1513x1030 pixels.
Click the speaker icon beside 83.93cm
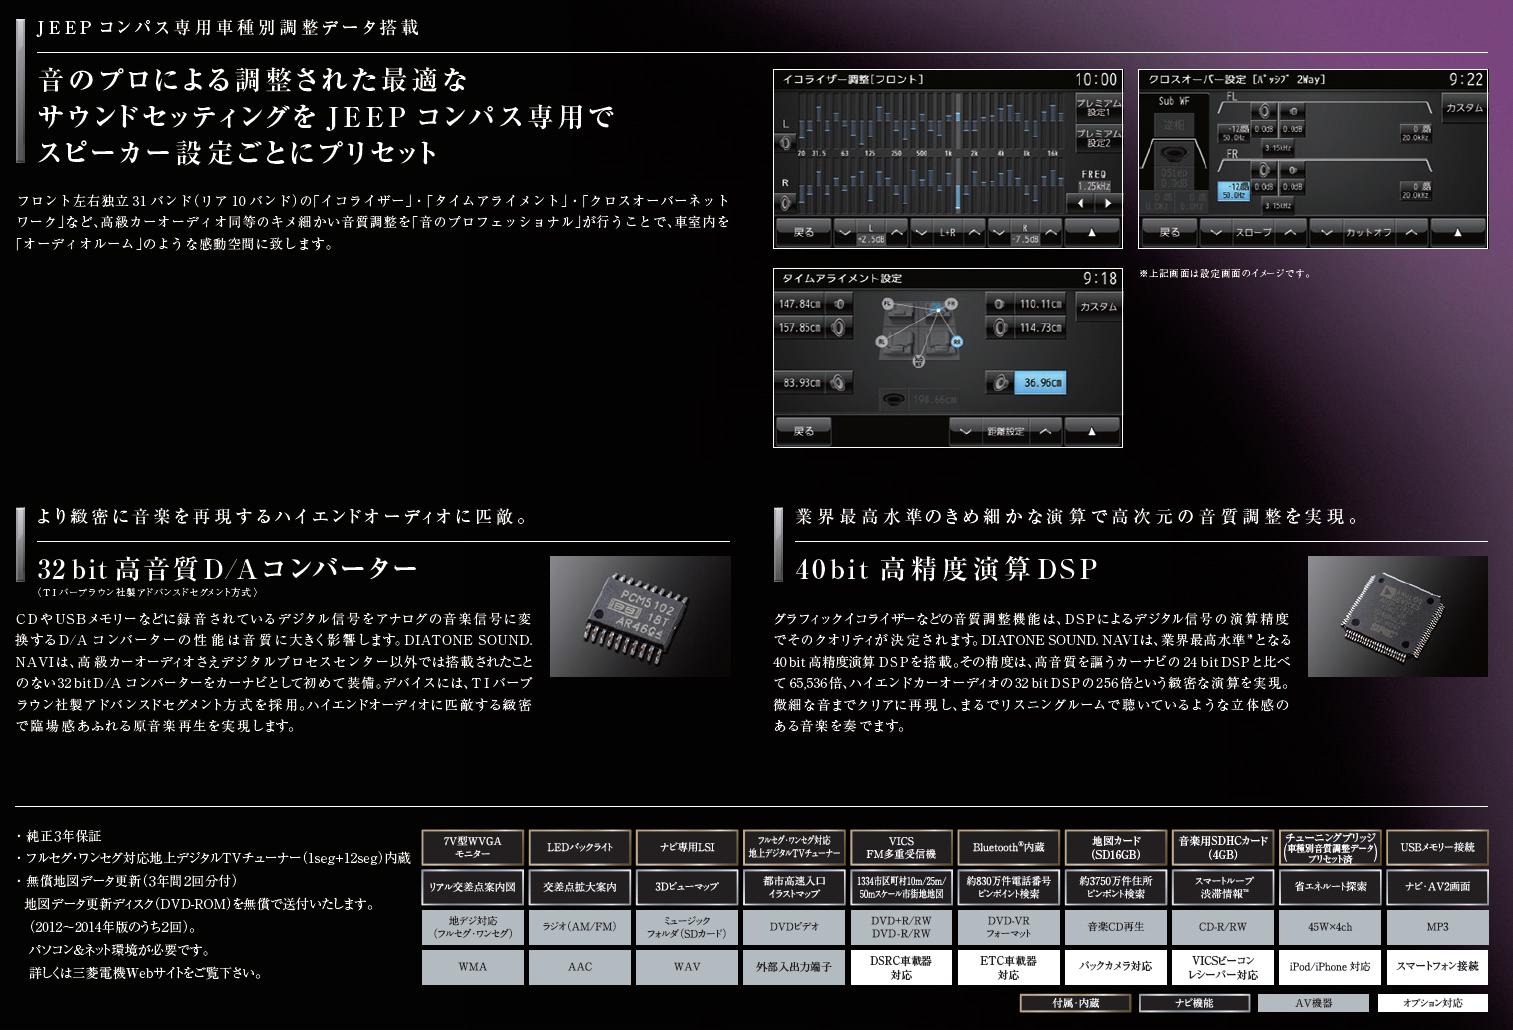[840, 382]
